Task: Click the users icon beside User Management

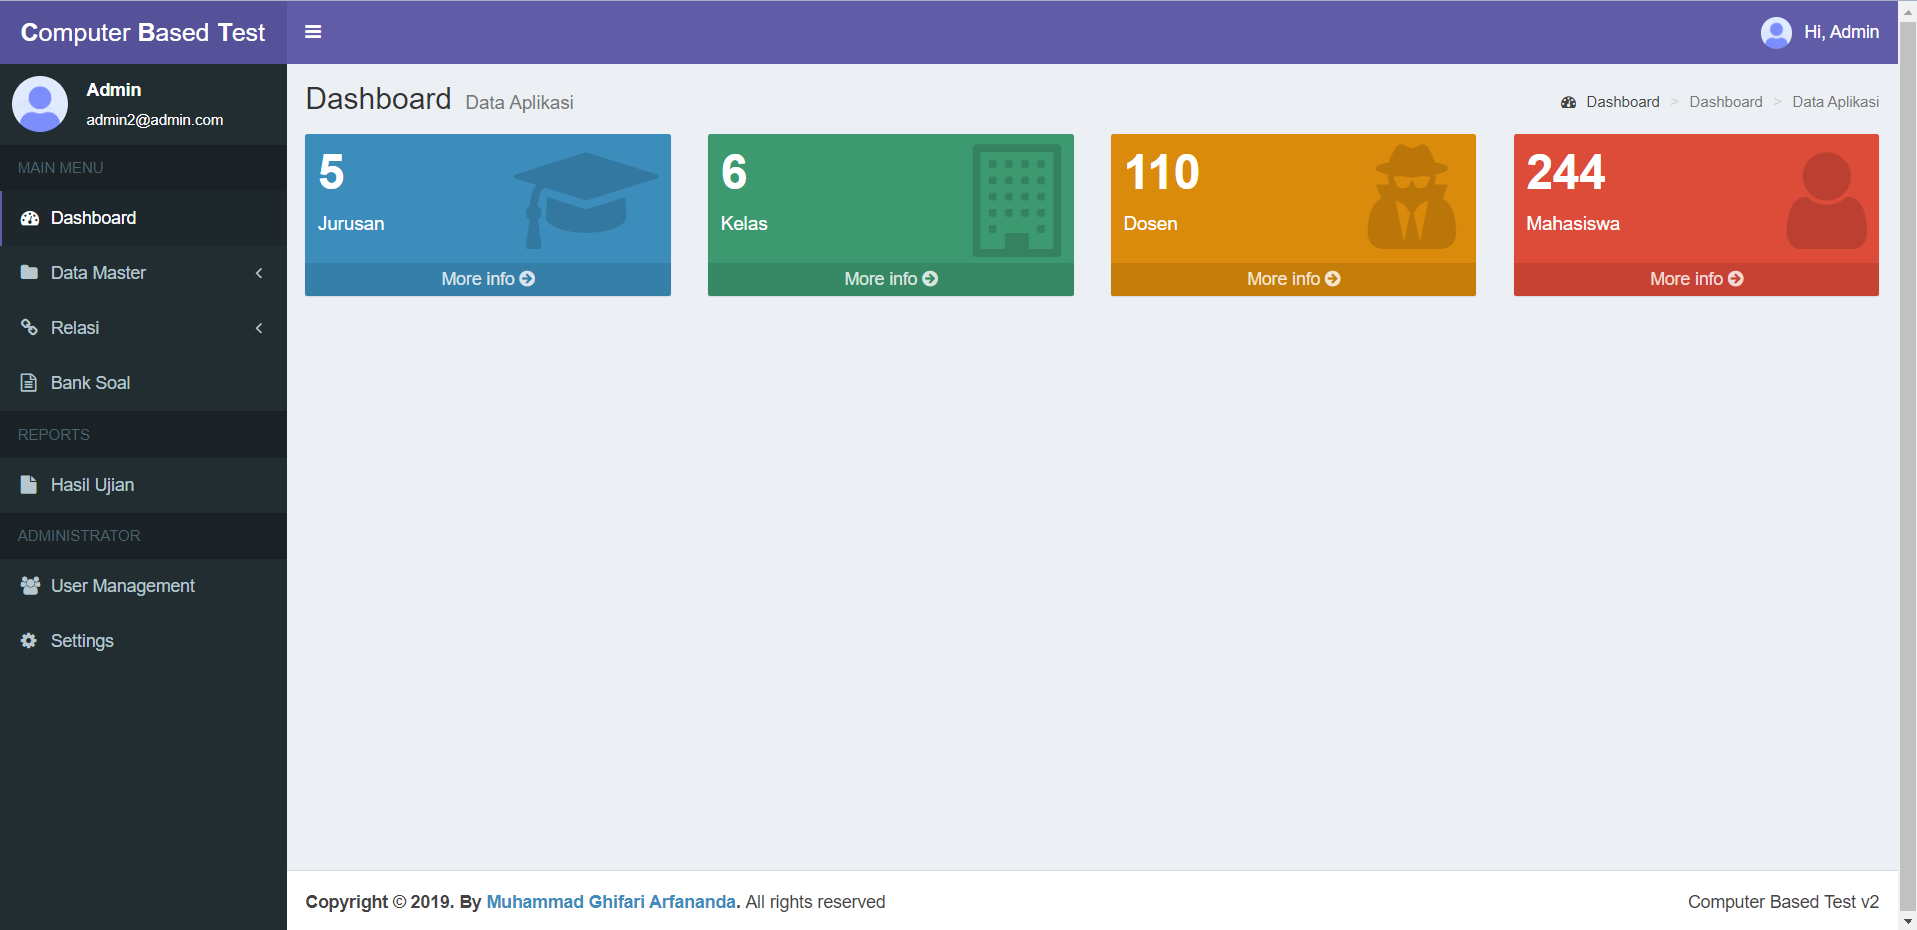Action: coord(30,586)
